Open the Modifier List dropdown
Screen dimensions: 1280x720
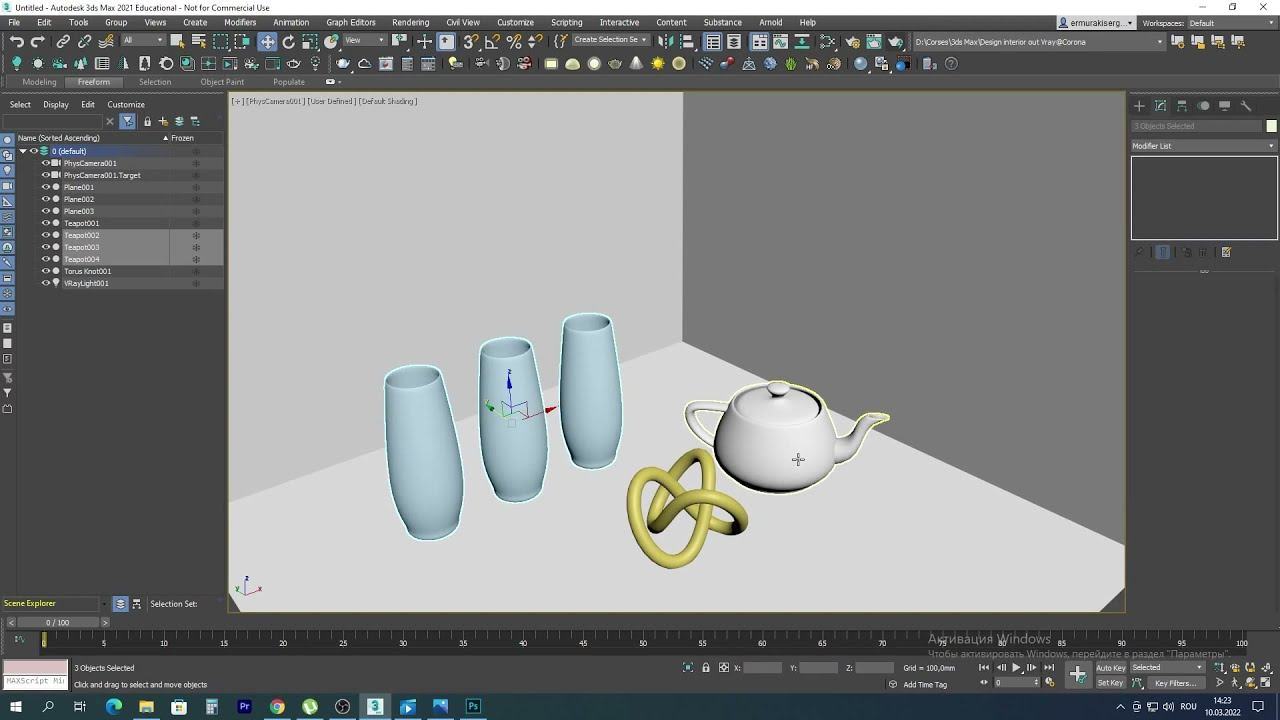[x=1204, y=146]
